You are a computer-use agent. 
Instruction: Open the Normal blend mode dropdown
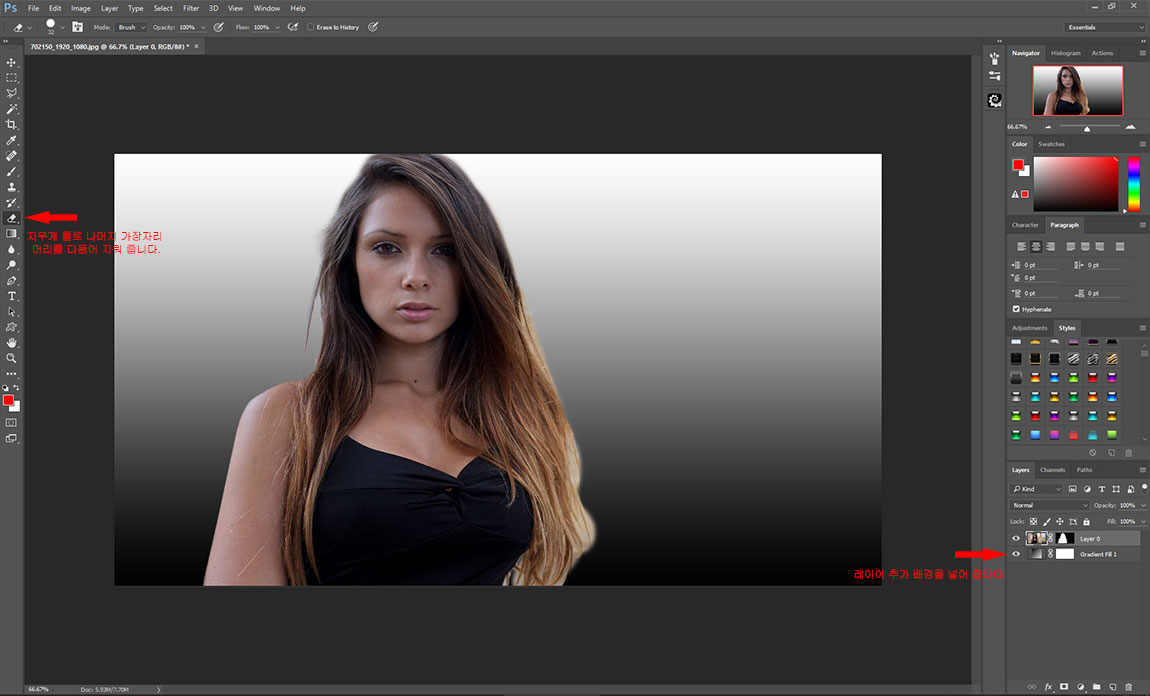point(1050,505)
